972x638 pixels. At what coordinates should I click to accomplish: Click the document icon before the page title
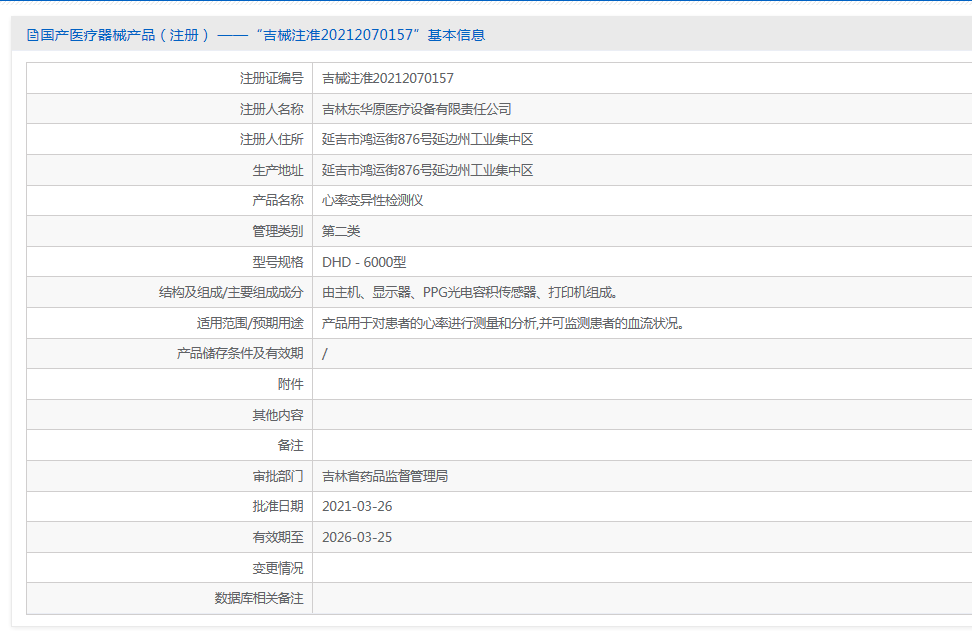(33, 34)
